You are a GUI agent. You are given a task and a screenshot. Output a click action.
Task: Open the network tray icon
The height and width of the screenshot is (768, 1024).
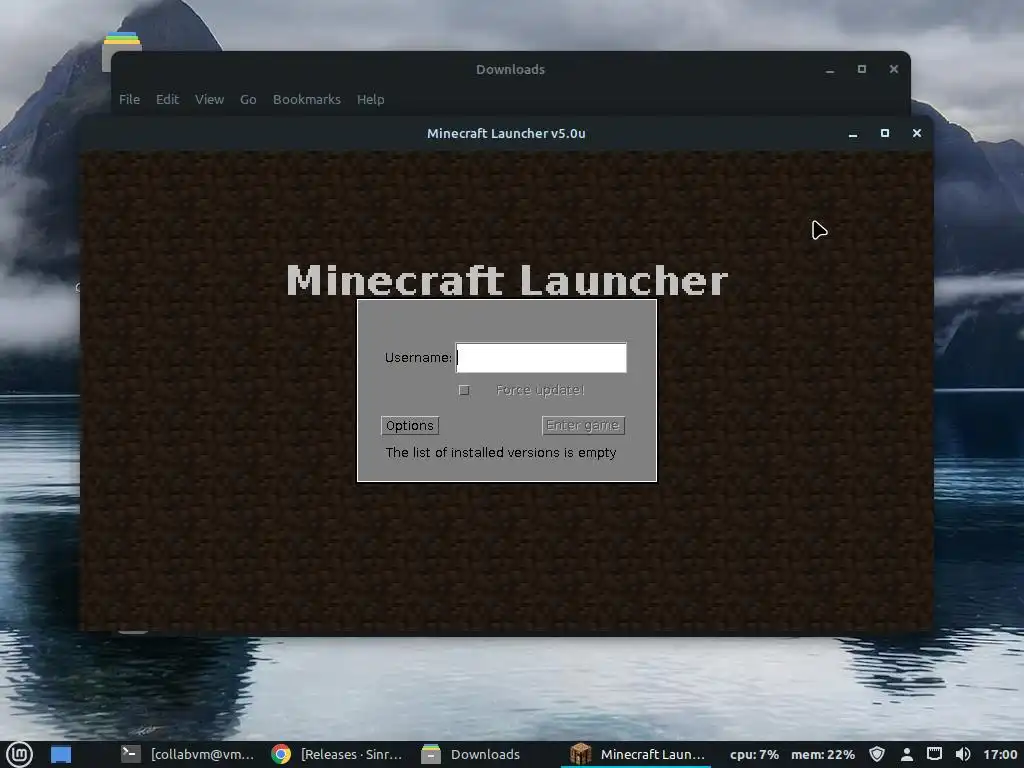click(x=935, y=754)
